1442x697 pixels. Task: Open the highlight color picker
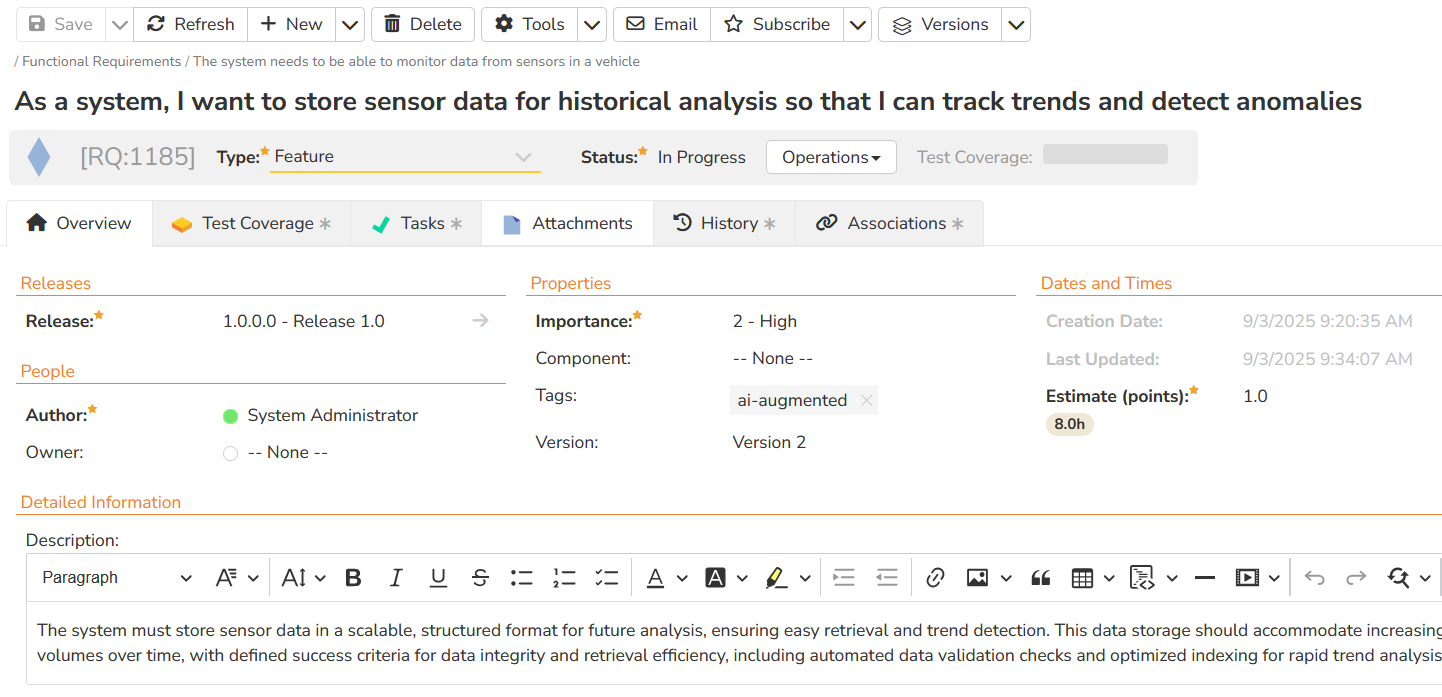tap(804, 578)
